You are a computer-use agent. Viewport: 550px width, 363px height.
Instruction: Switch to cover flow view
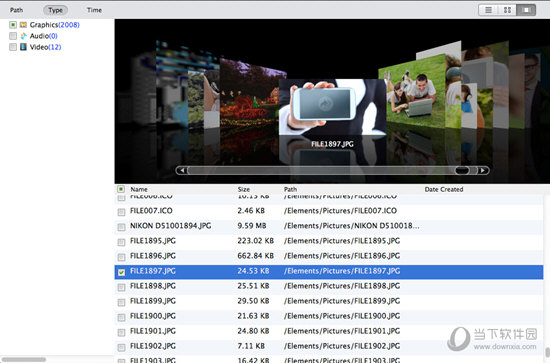point(526,10)
